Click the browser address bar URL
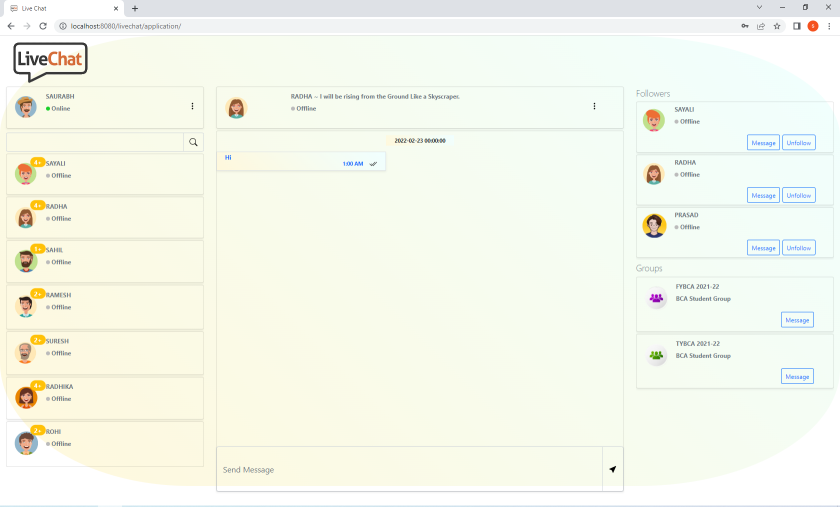This screenshot has width=840, height=507. point(125,26)
